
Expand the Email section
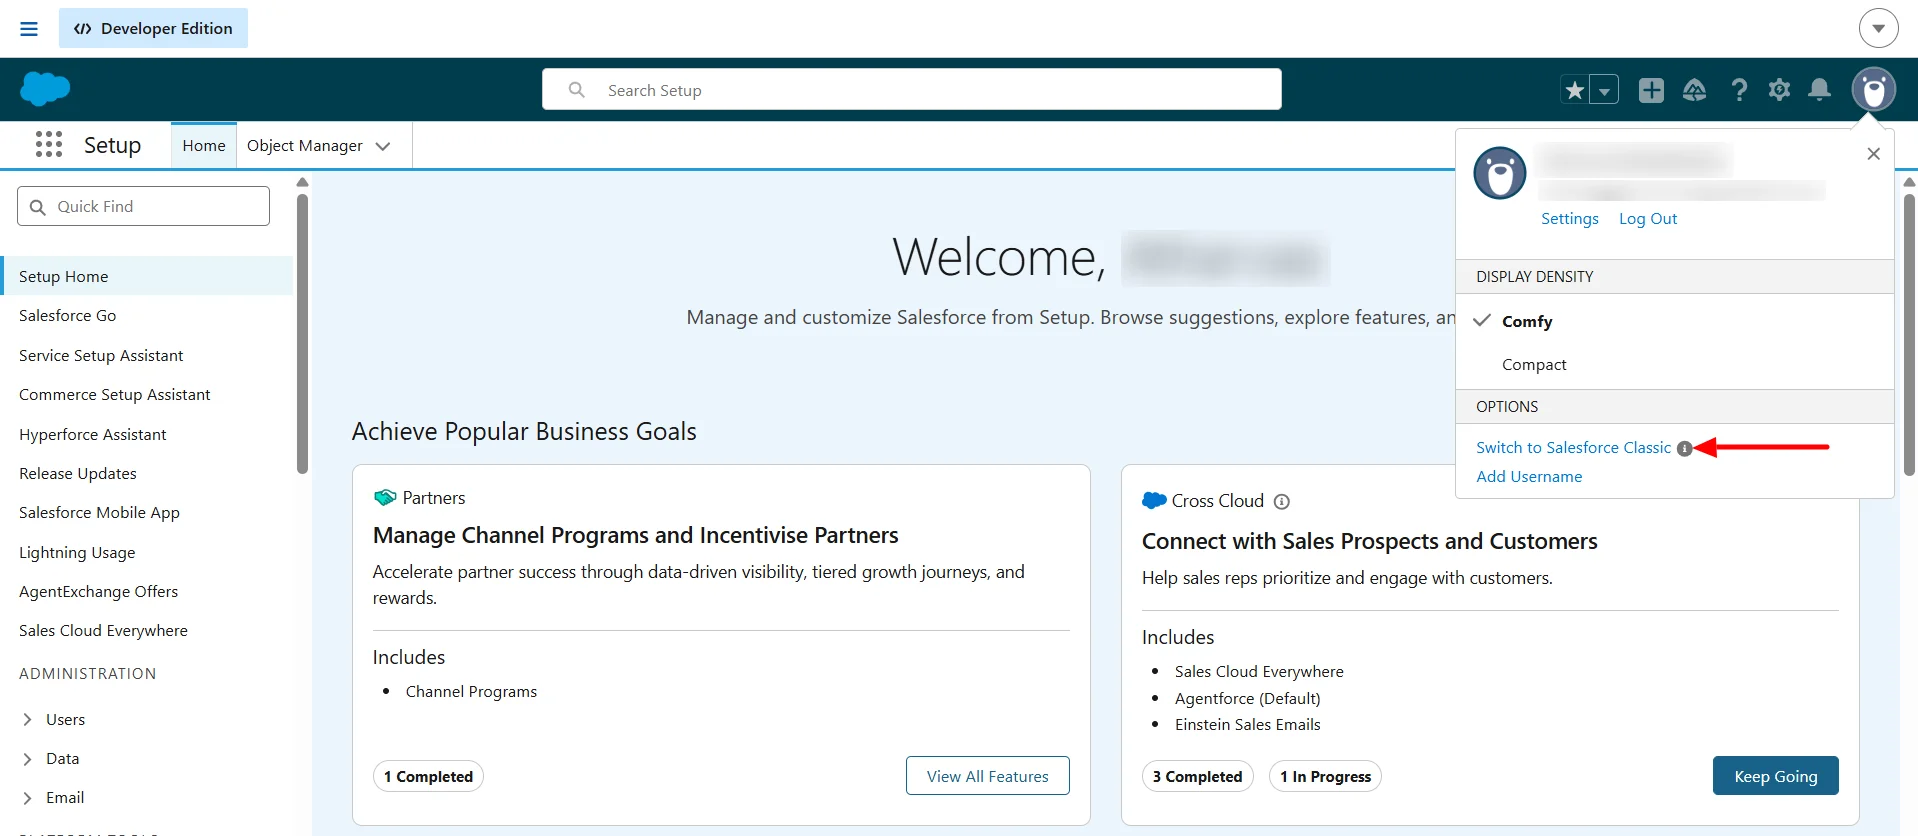pos(28,798)
